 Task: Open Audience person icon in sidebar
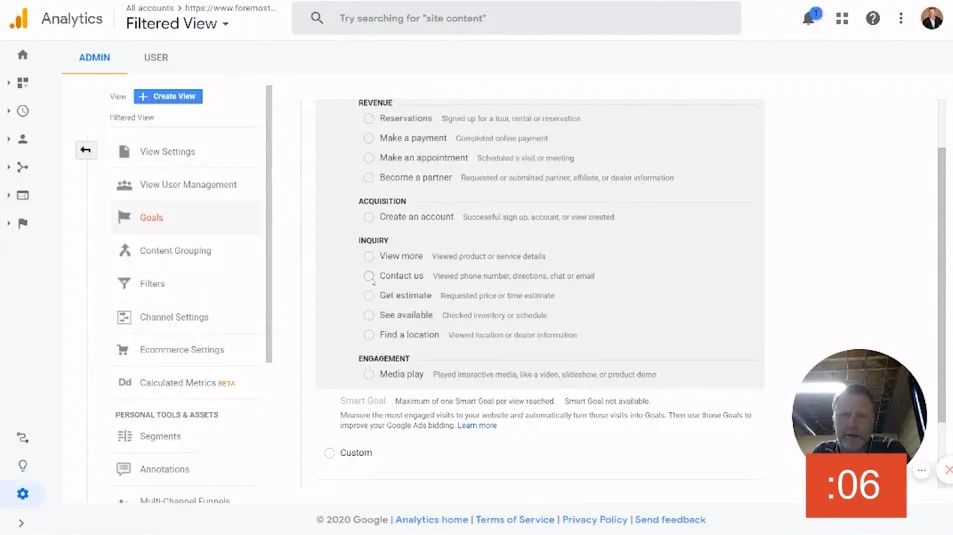click(23, 139)
